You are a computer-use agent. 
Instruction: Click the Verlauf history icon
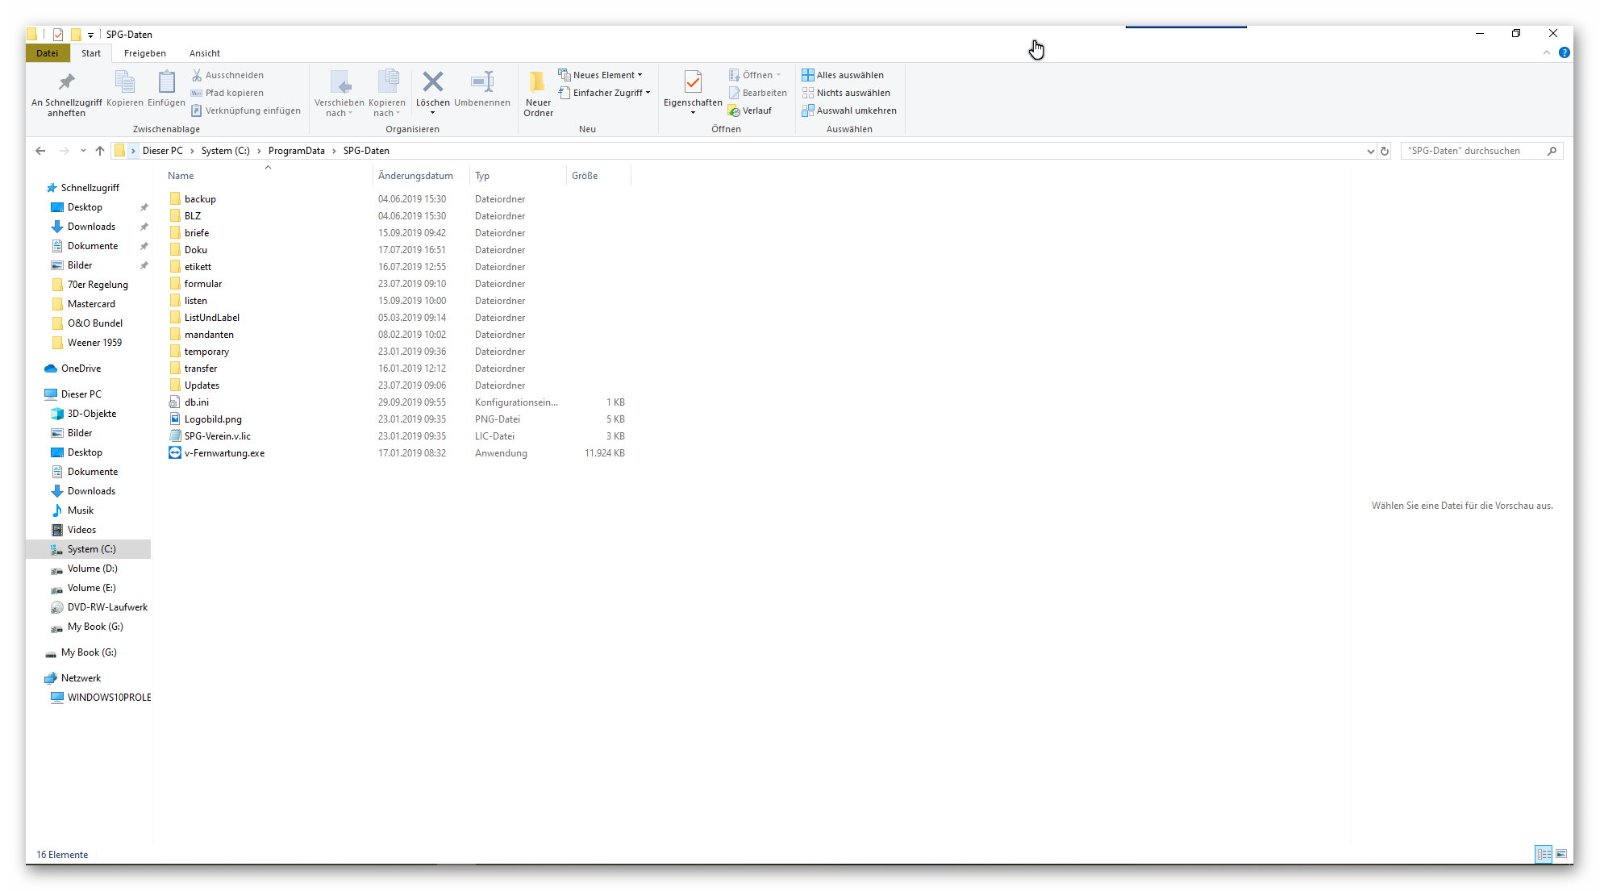tap(749, 111)
